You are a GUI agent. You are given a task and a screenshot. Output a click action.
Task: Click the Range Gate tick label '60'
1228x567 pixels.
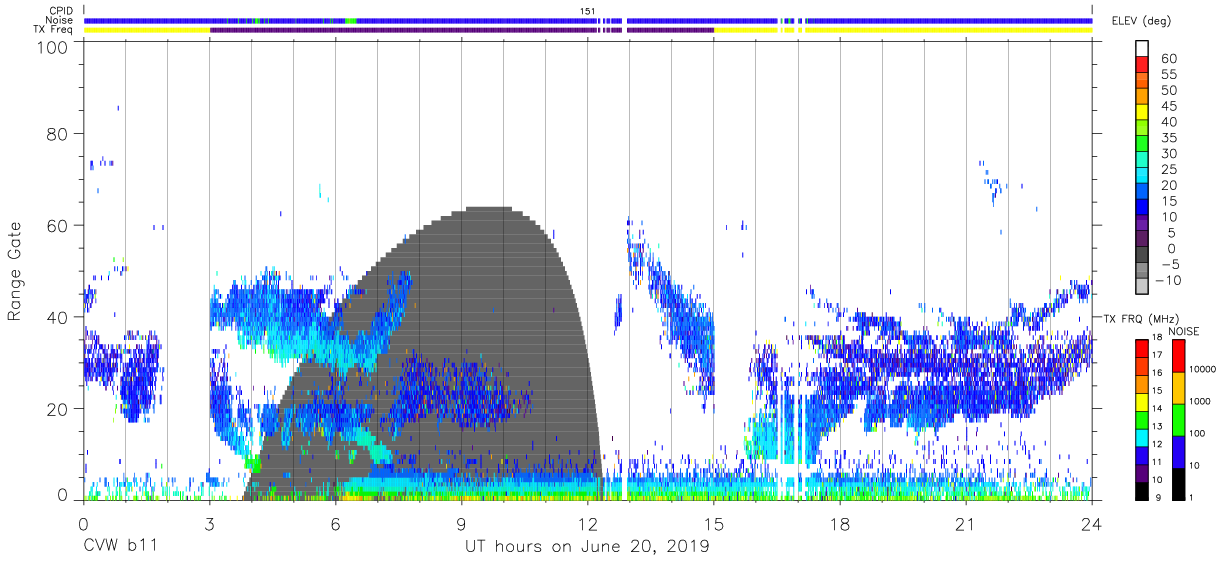[x=58, y=226]
